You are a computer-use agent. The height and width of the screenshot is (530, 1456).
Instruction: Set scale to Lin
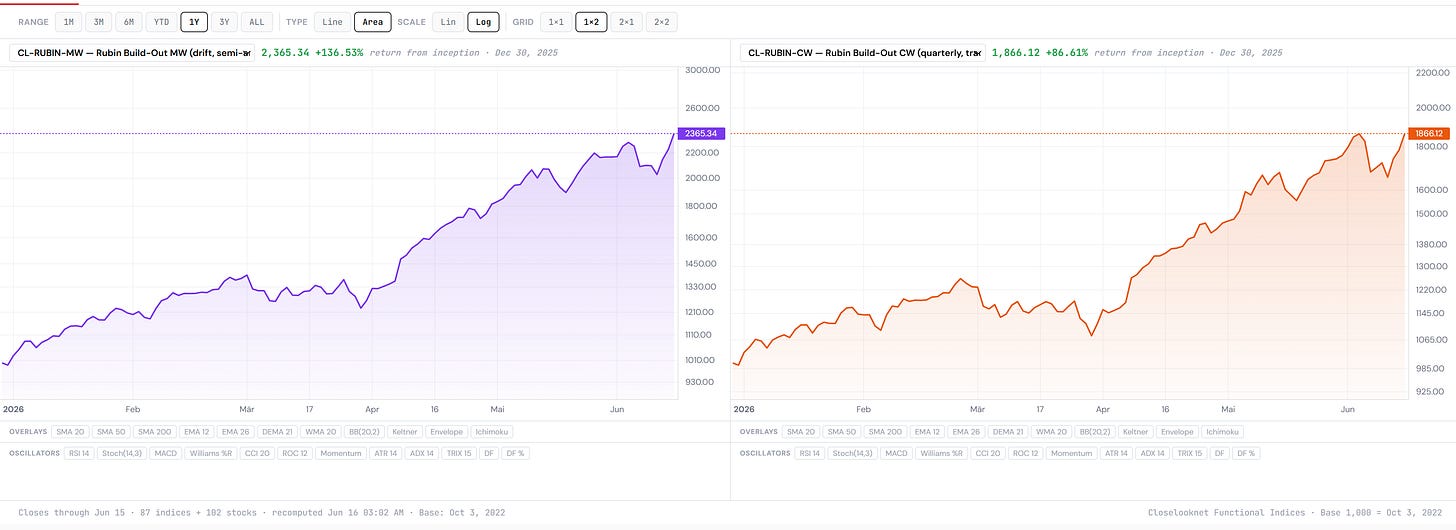[448, 22]
